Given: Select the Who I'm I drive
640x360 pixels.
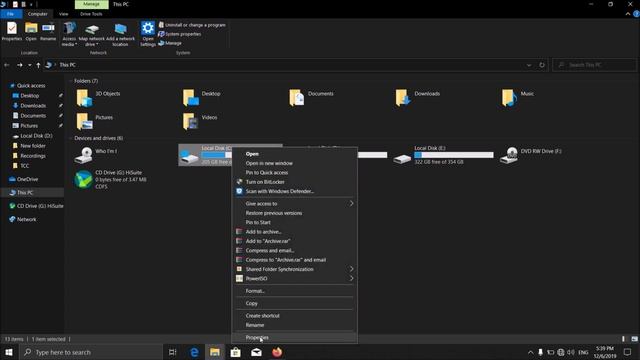Looking at the screenshot, I should click(96, 155).
